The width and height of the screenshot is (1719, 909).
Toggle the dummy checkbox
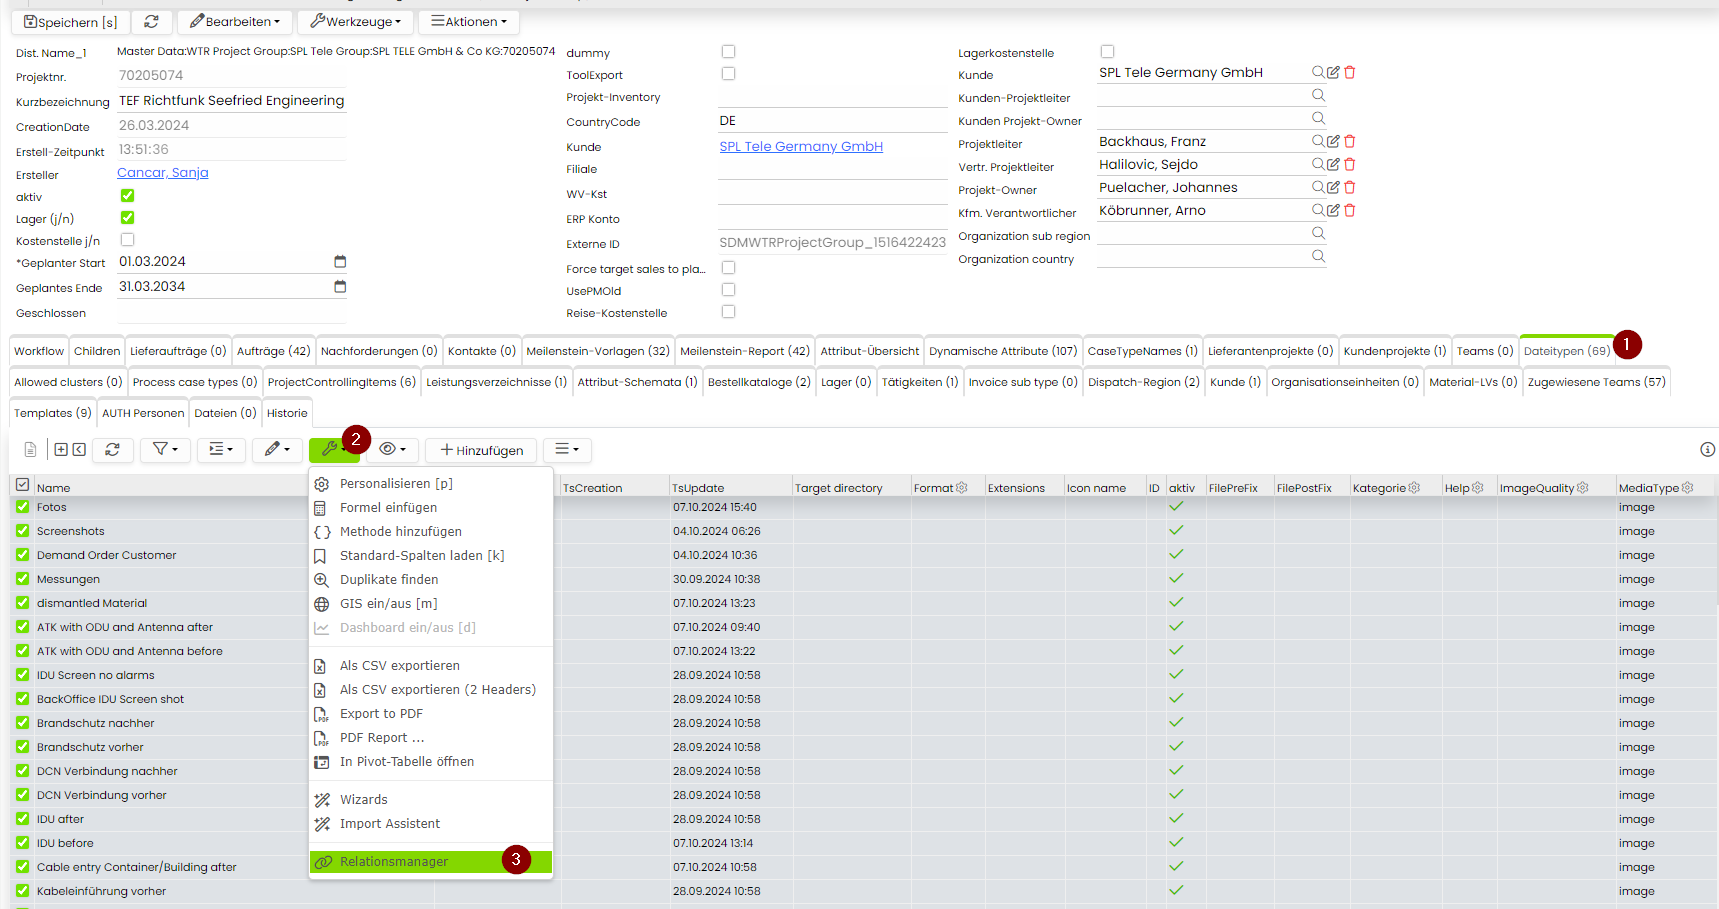(x=728, y=51)
